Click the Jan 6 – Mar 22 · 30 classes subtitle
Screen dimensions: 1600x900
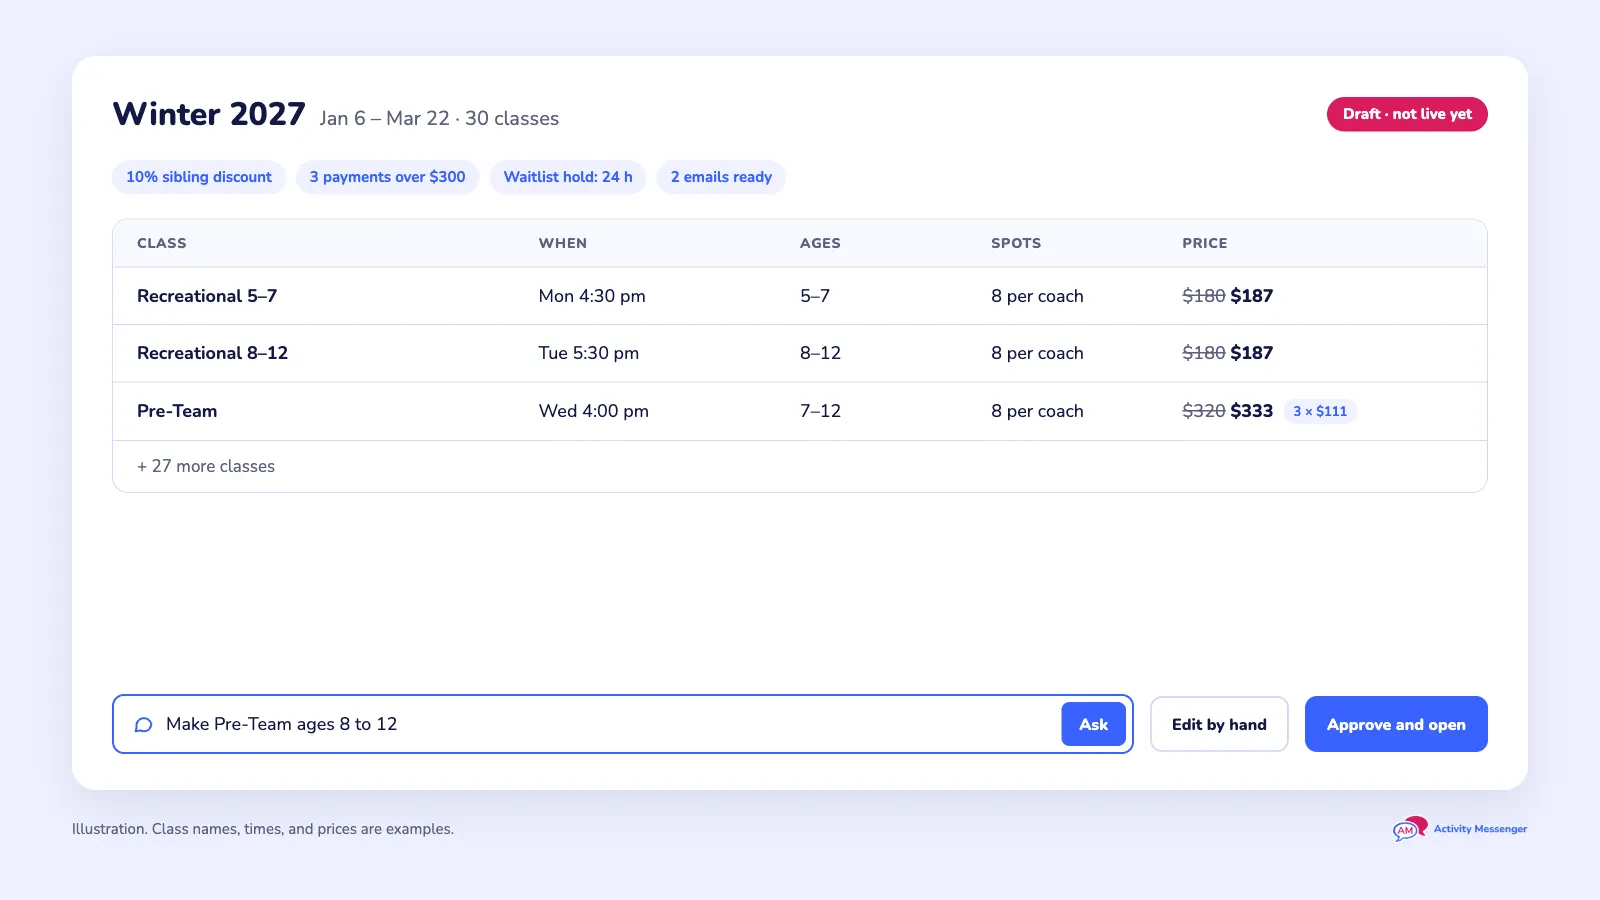pyautogui.click(x=439, y=118)
